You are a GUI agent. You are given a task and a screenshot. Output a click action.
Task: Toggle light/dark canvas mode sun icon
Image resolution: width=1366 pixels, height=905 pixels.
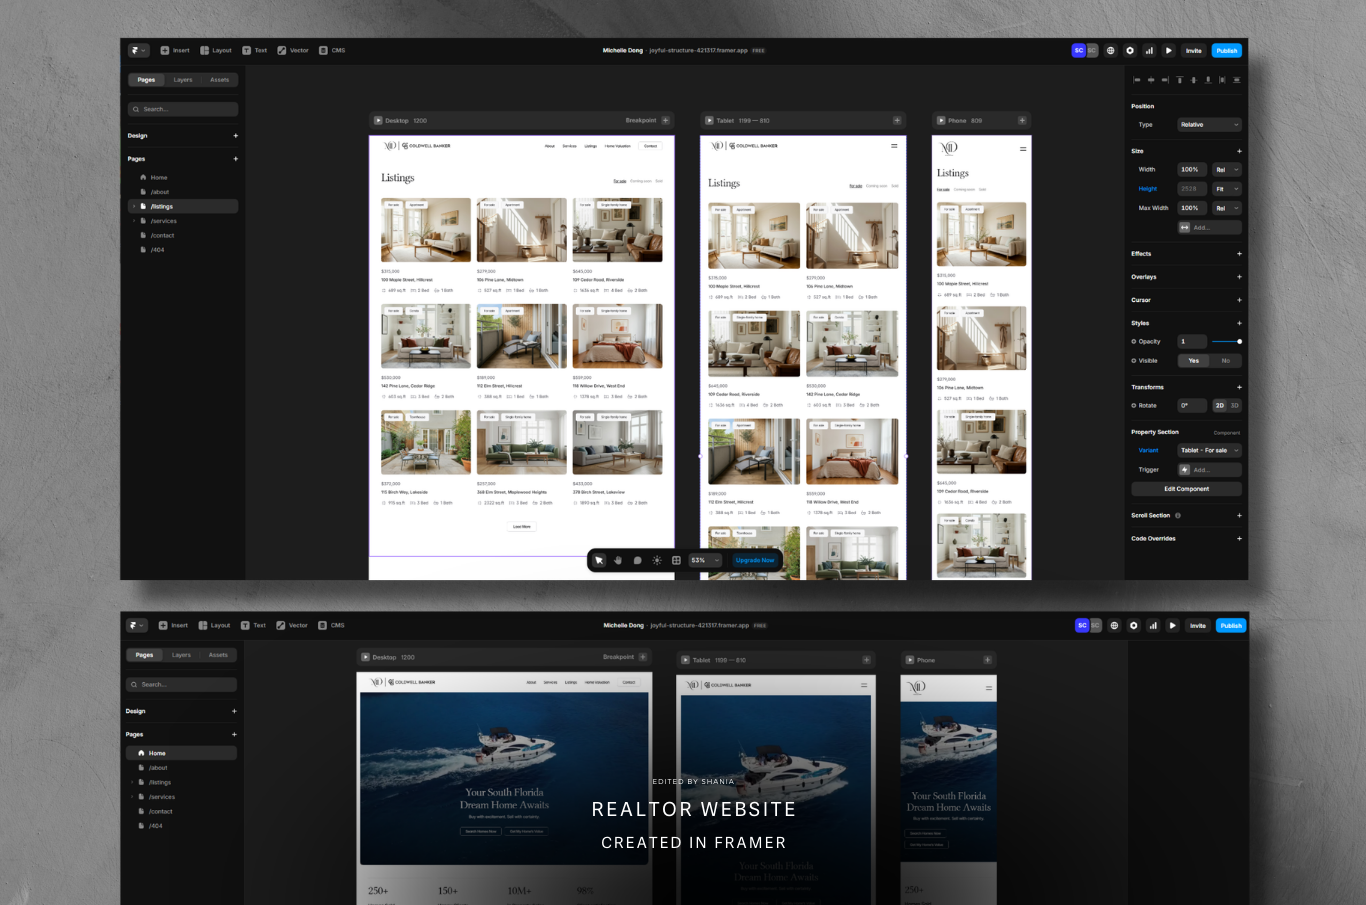click(x=657, y=561)
